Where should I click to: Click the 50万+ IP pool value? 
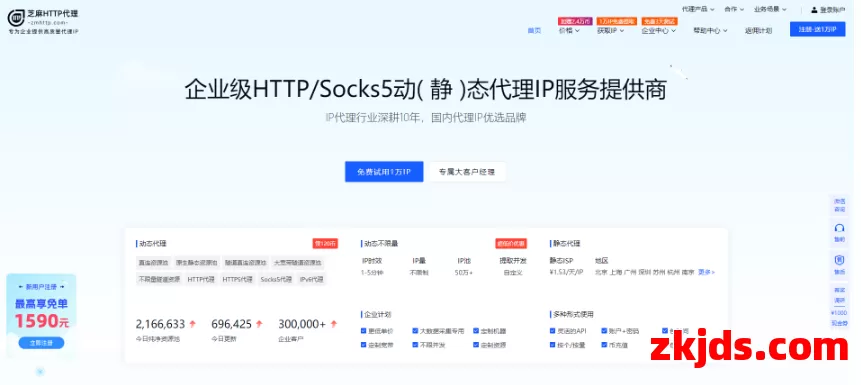coord(463,272)
